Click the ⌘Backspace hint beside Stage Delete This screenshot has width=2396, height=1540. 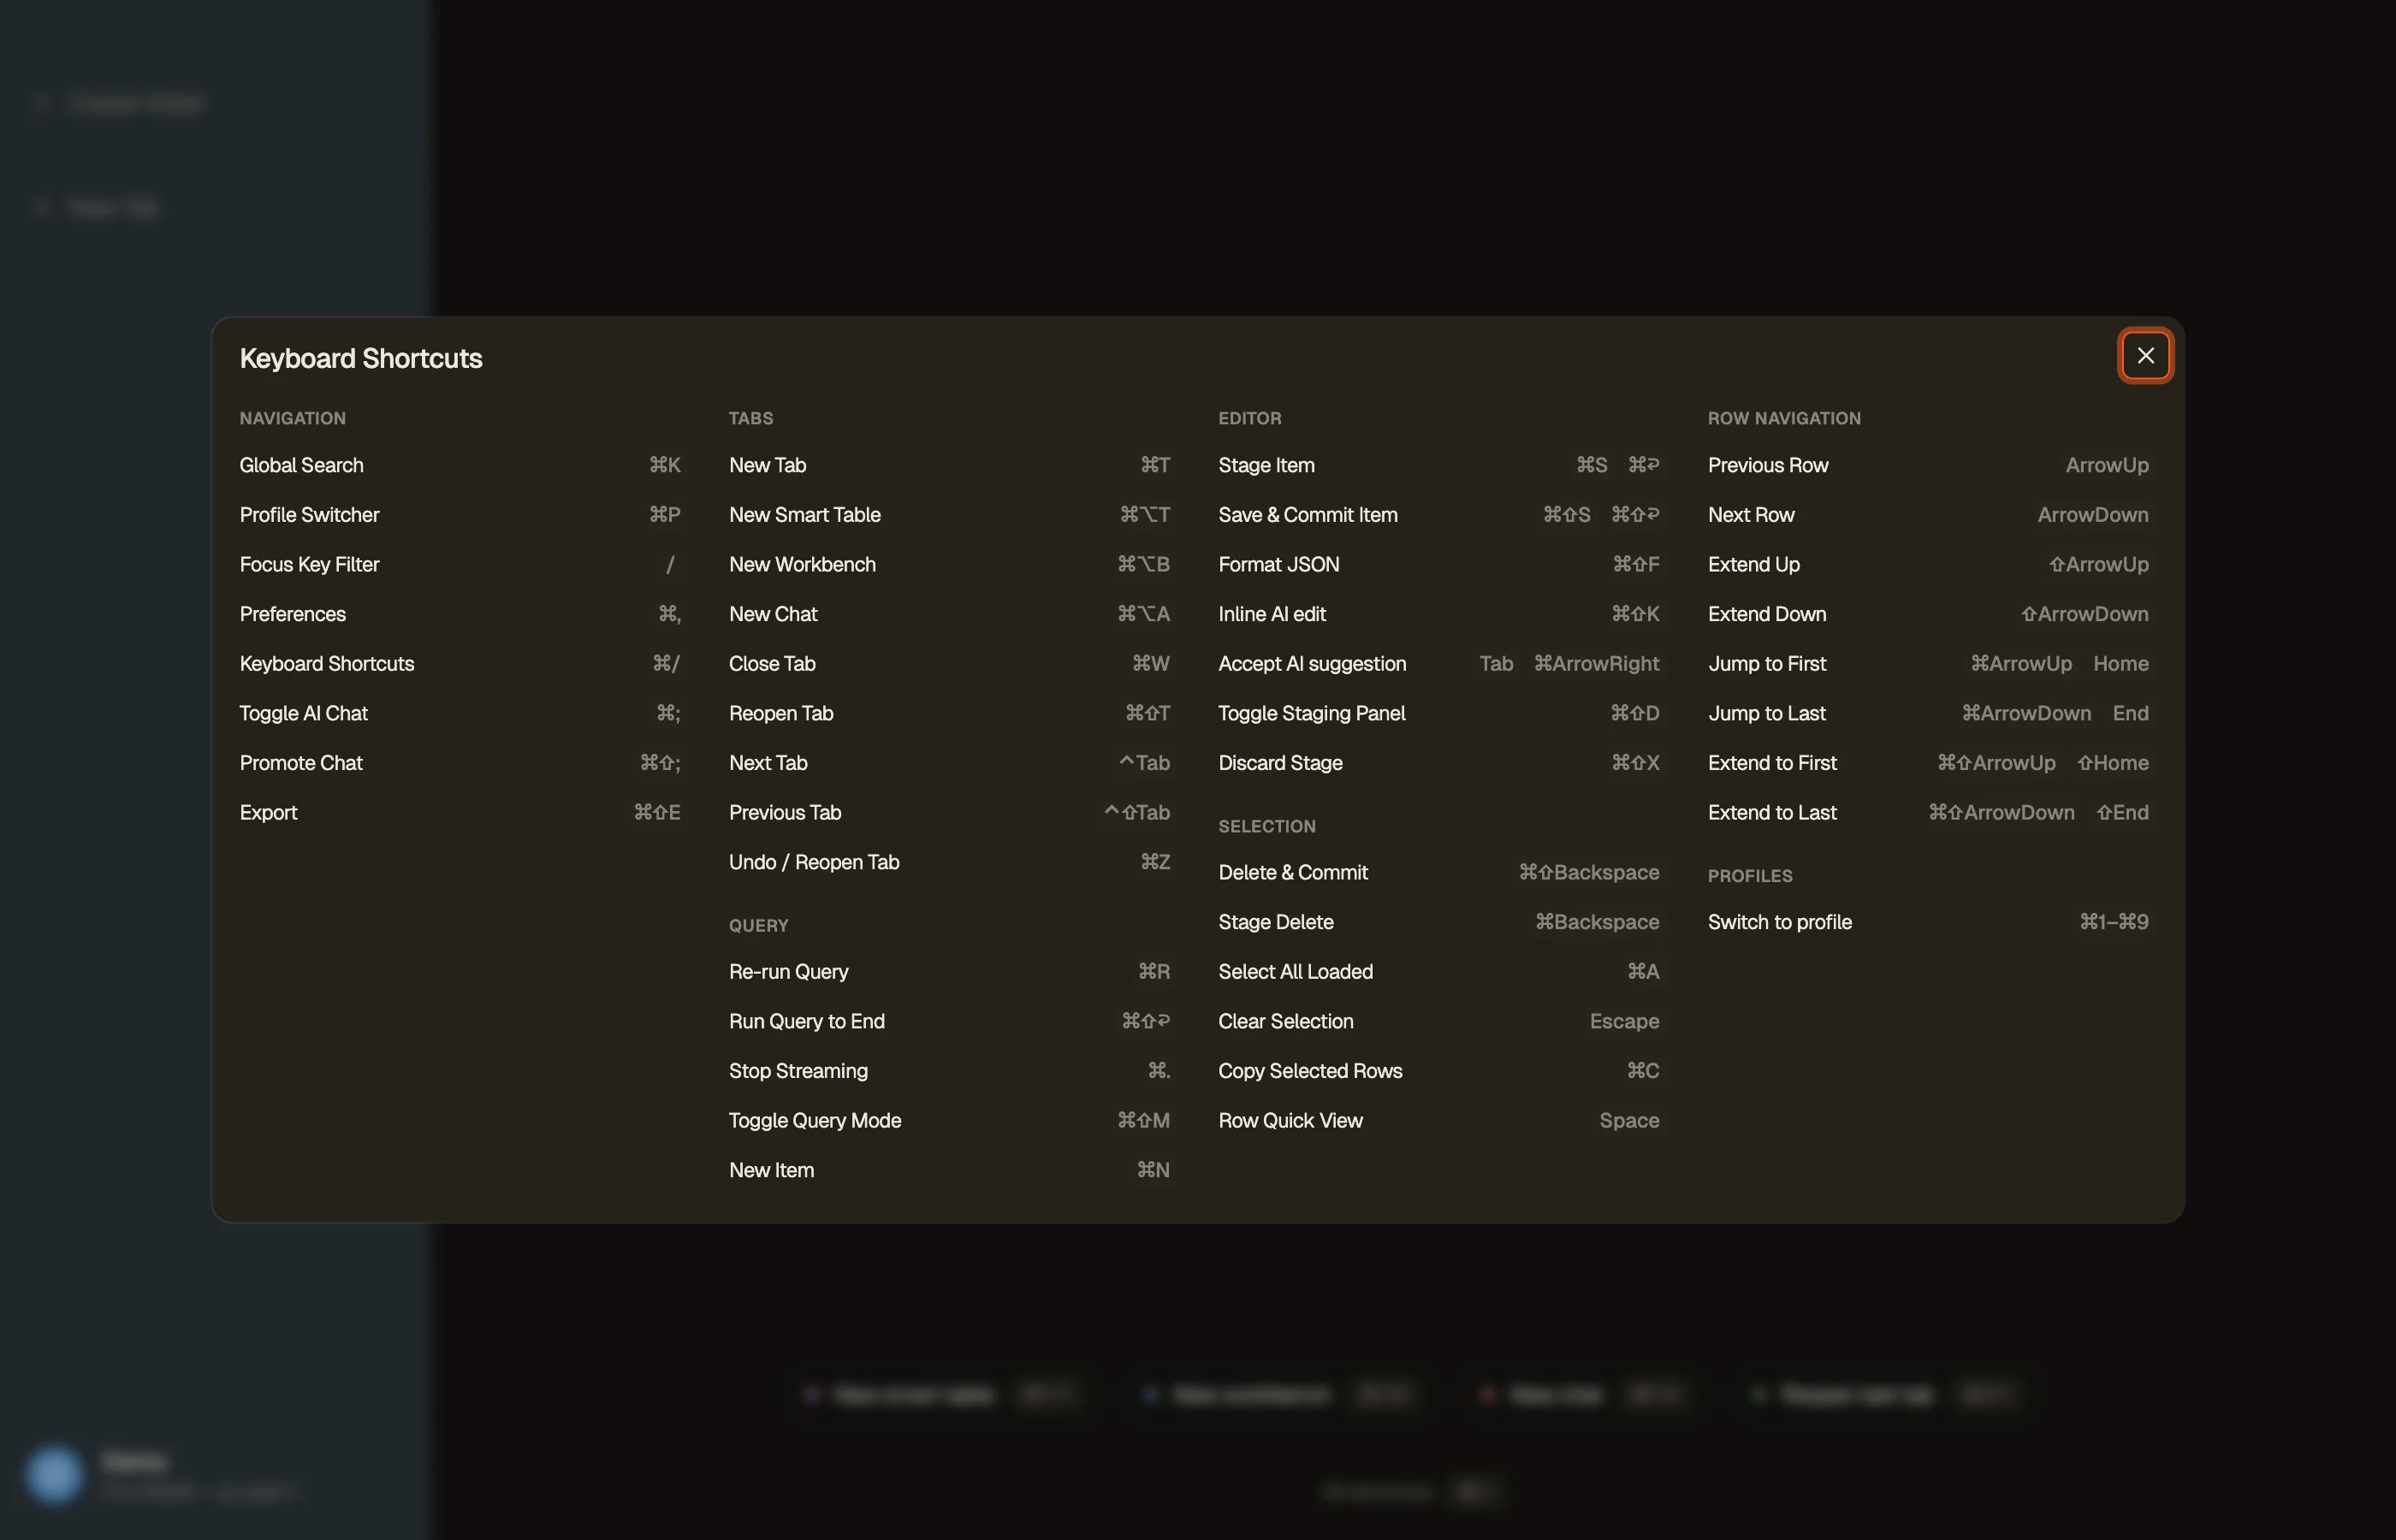pos(1597,922)
